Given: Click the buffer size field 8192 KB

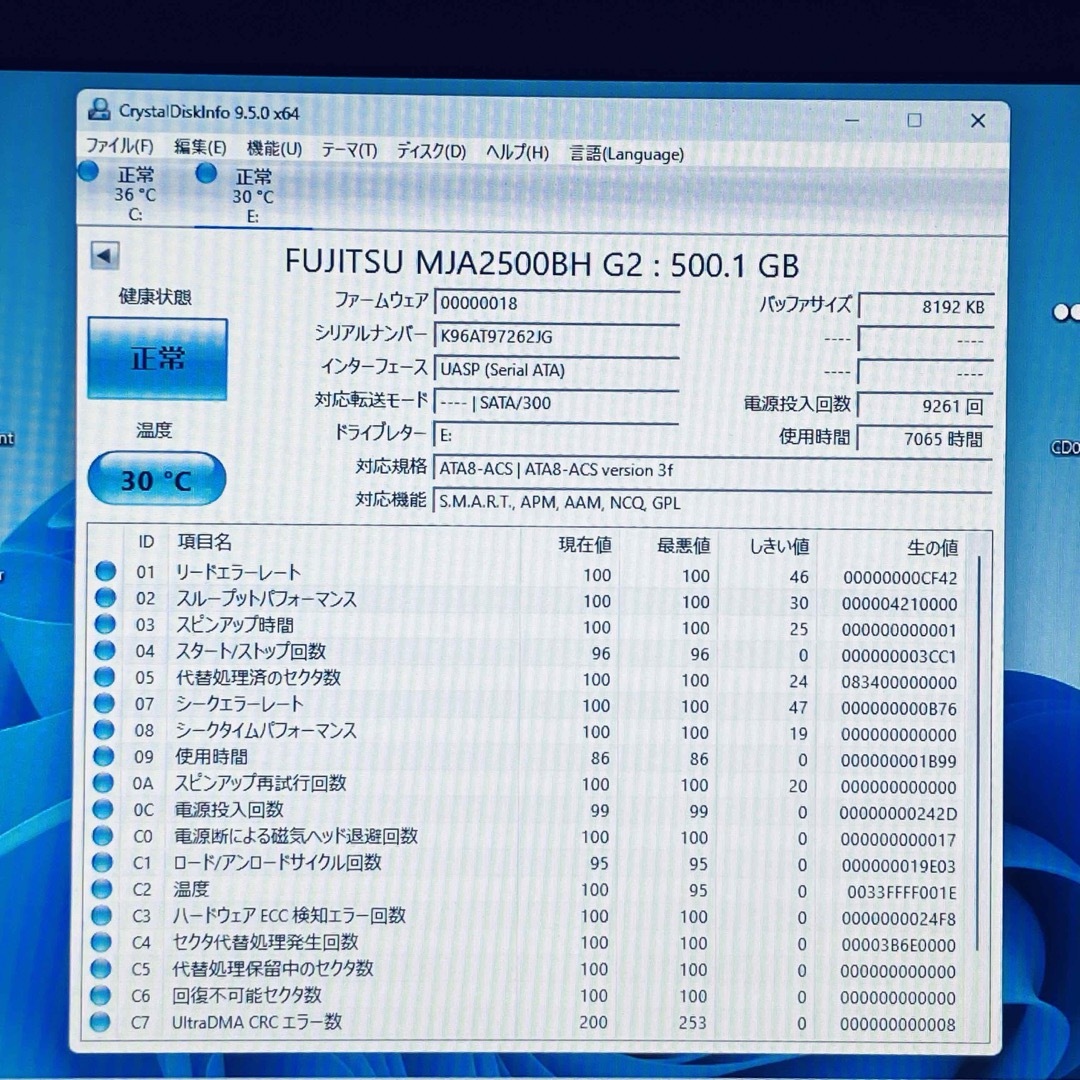Looking at the screenshot, I should pos(926,307).
